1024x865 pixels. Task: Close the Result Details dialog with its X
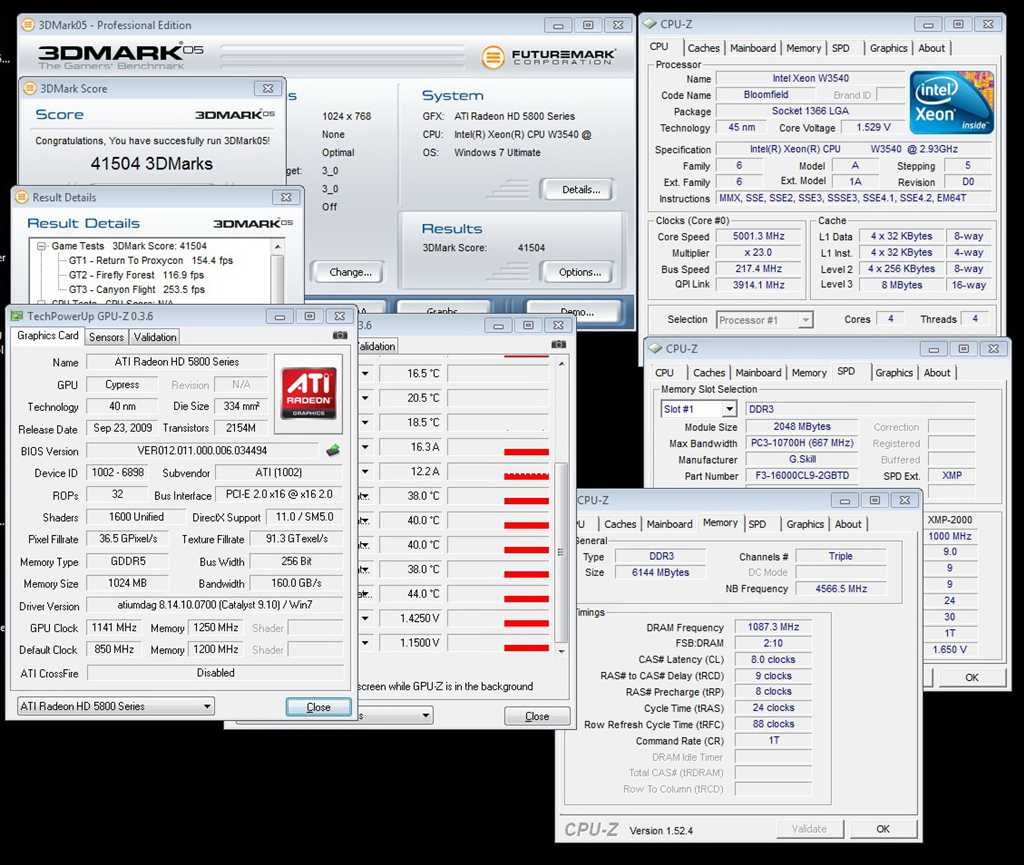[285, 197]
